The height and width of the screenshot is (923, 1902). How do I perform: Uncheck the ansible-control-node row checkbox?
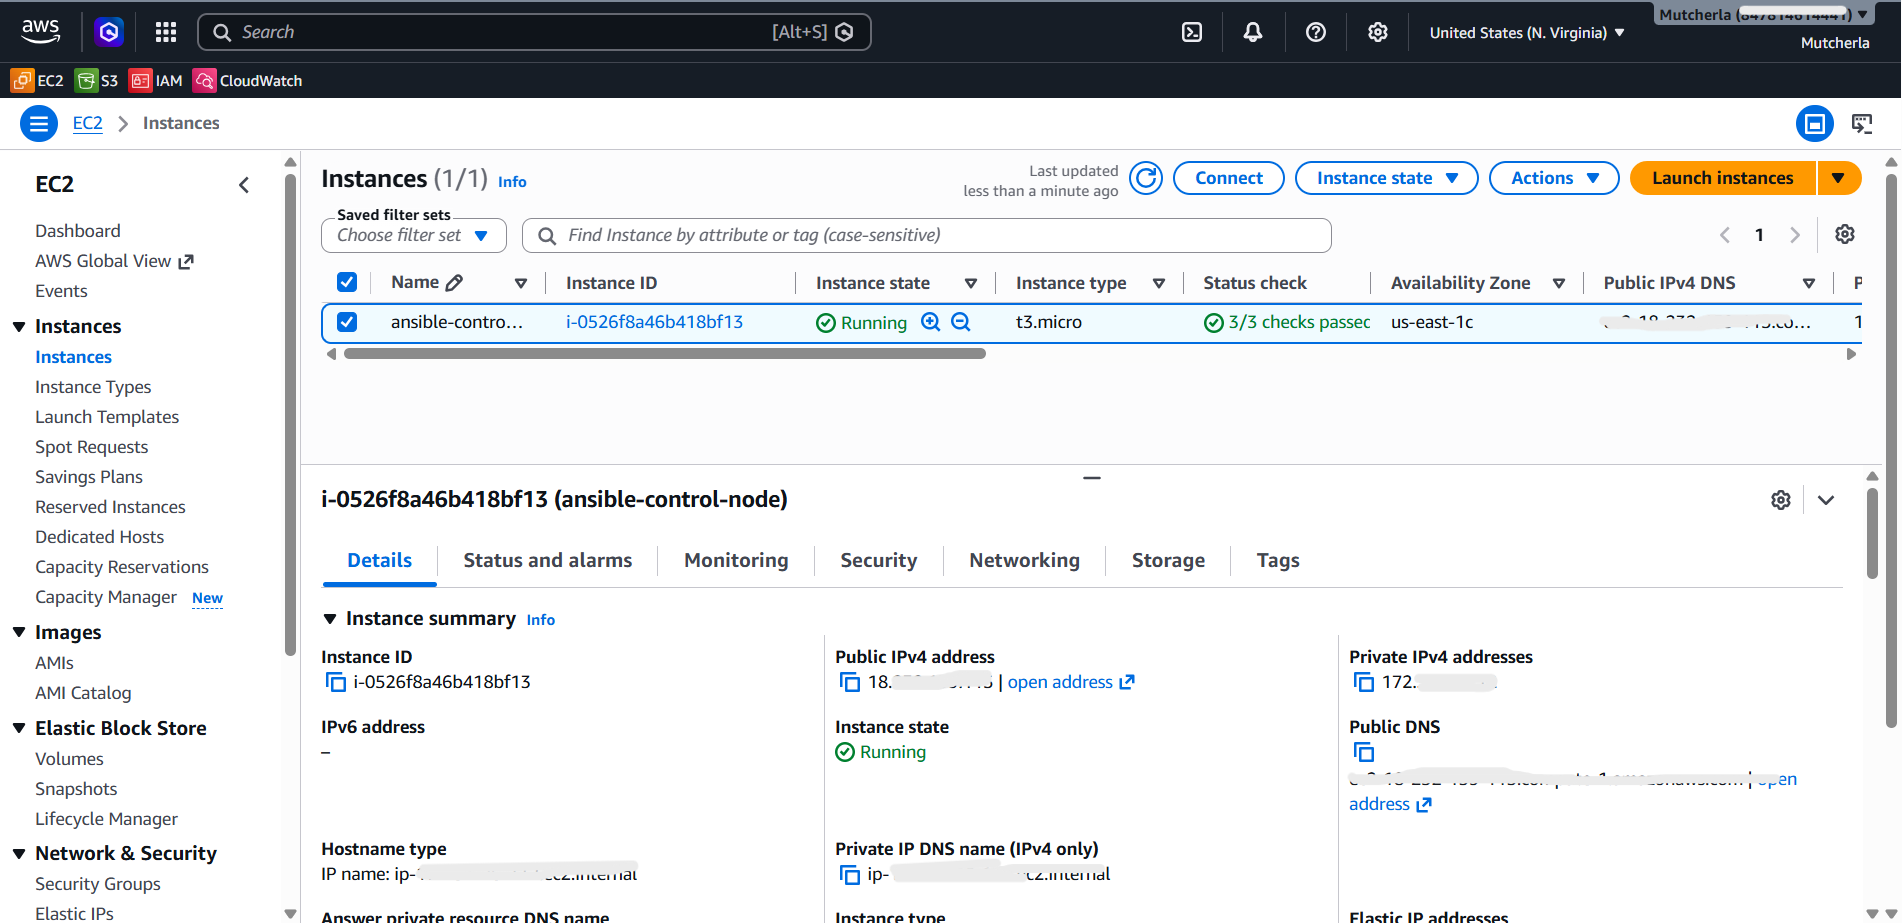[x=347, y=322]
